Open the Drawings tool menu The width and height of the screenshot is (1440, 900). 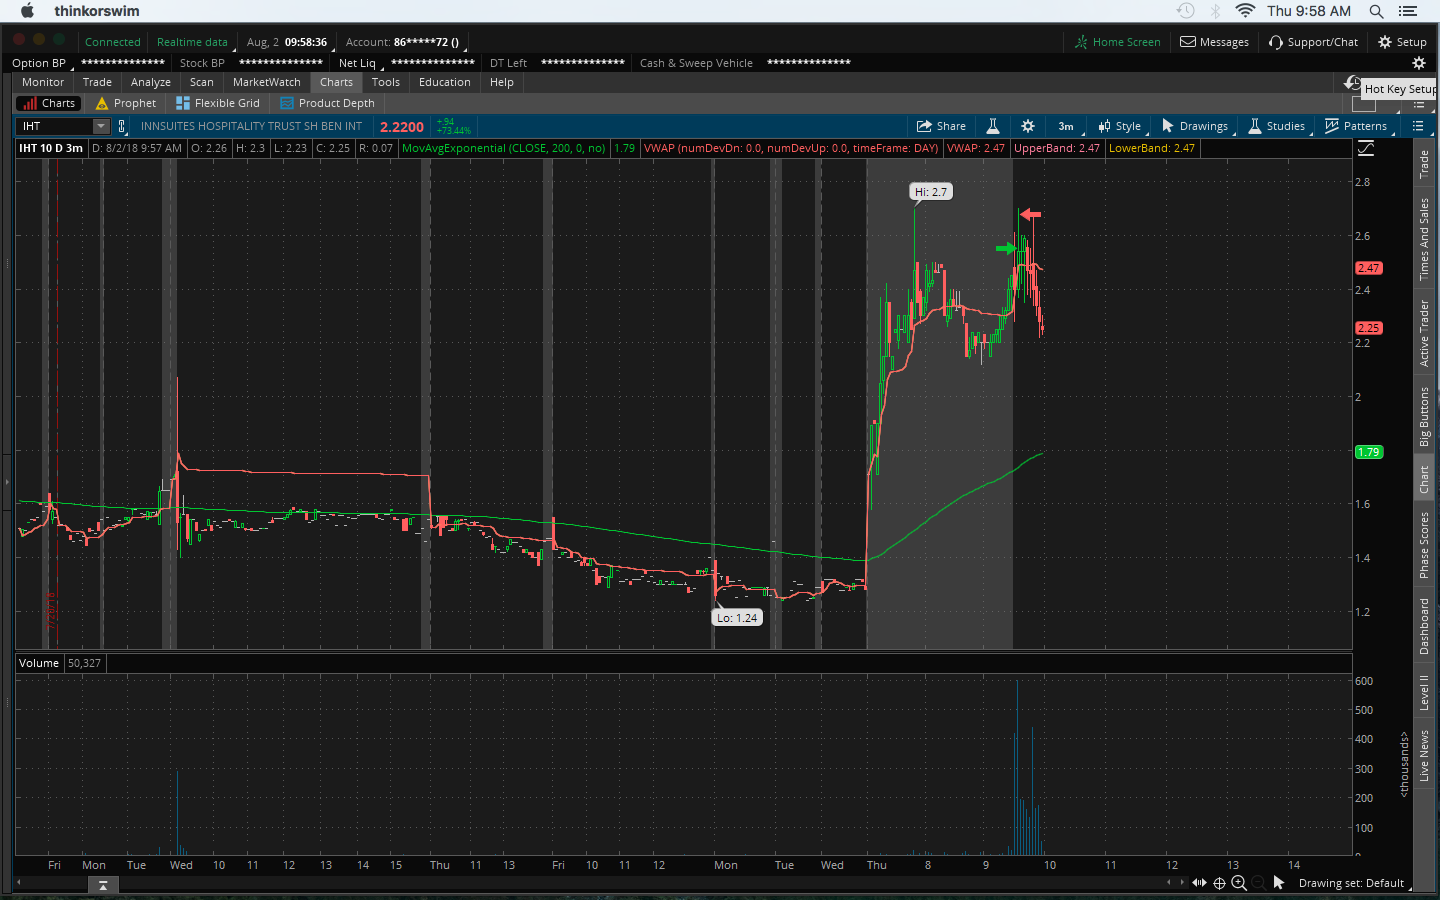click(1195, 126)
